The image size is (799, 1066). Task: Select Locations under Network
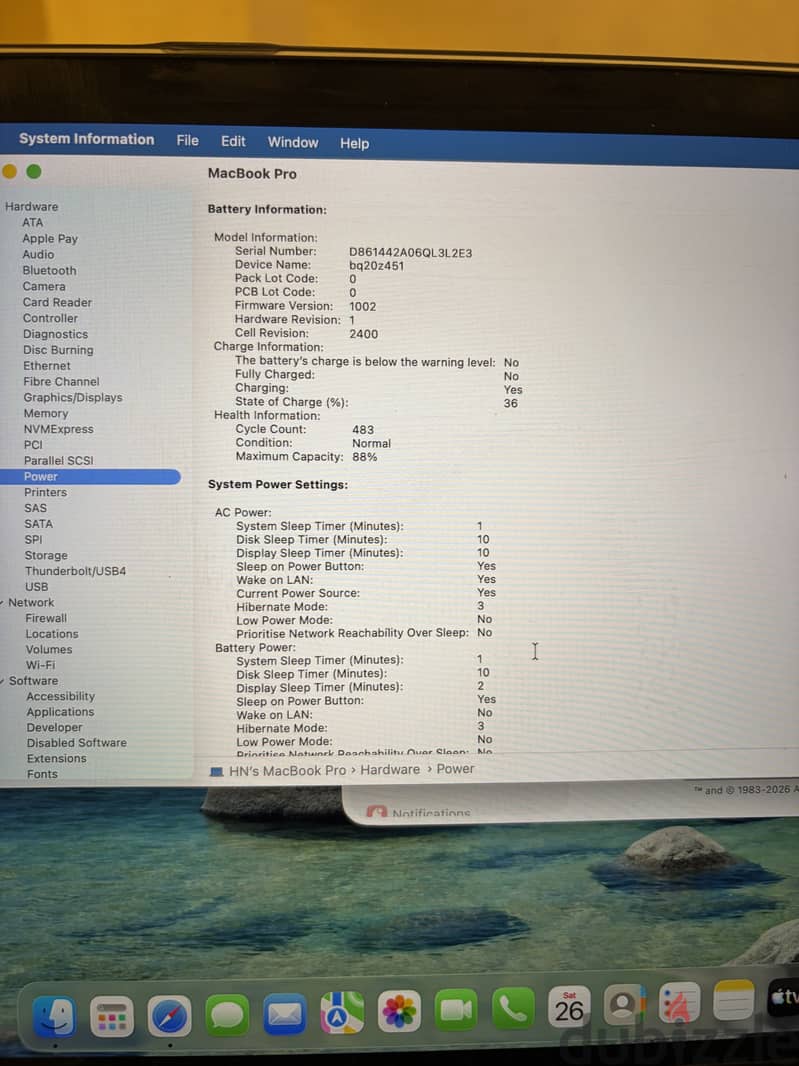coord(52,634)
